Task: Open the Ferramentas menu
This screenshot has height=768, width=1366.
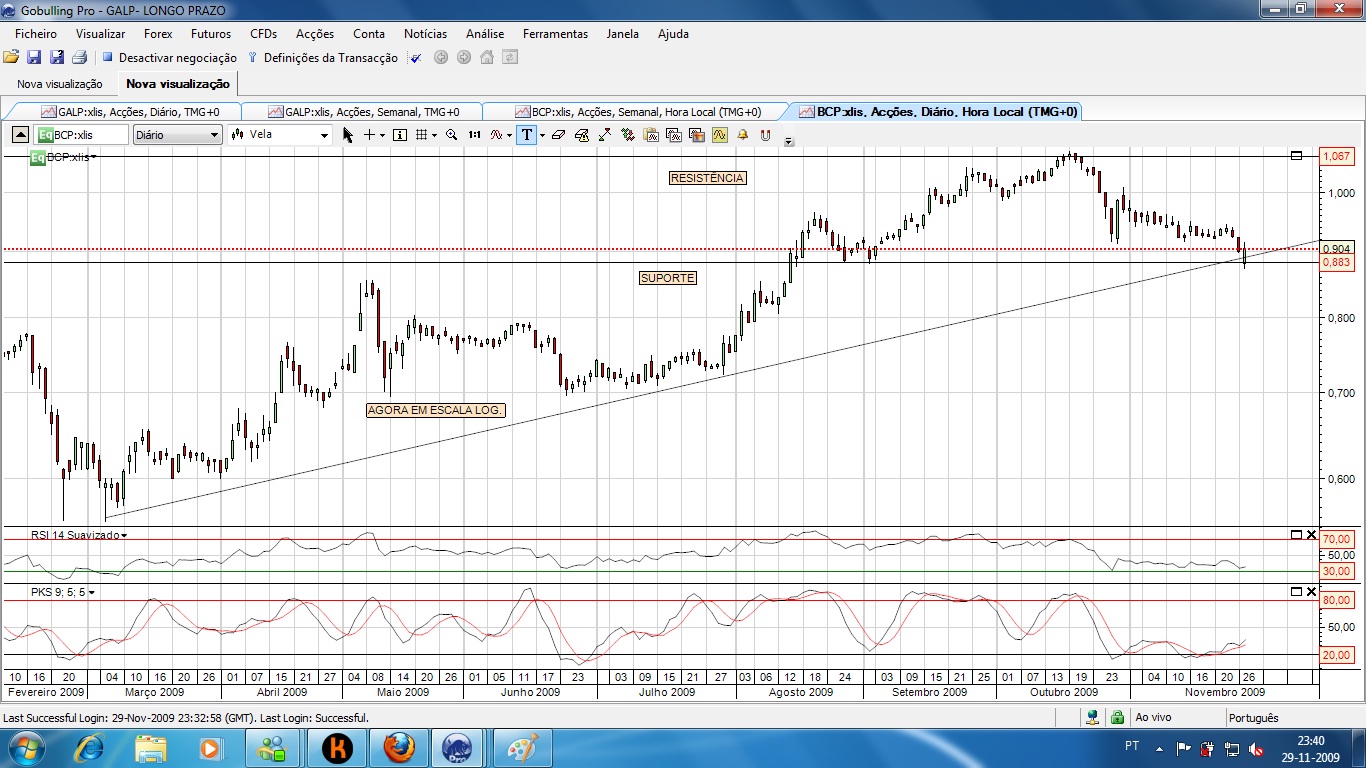Action: click(555, 34)
